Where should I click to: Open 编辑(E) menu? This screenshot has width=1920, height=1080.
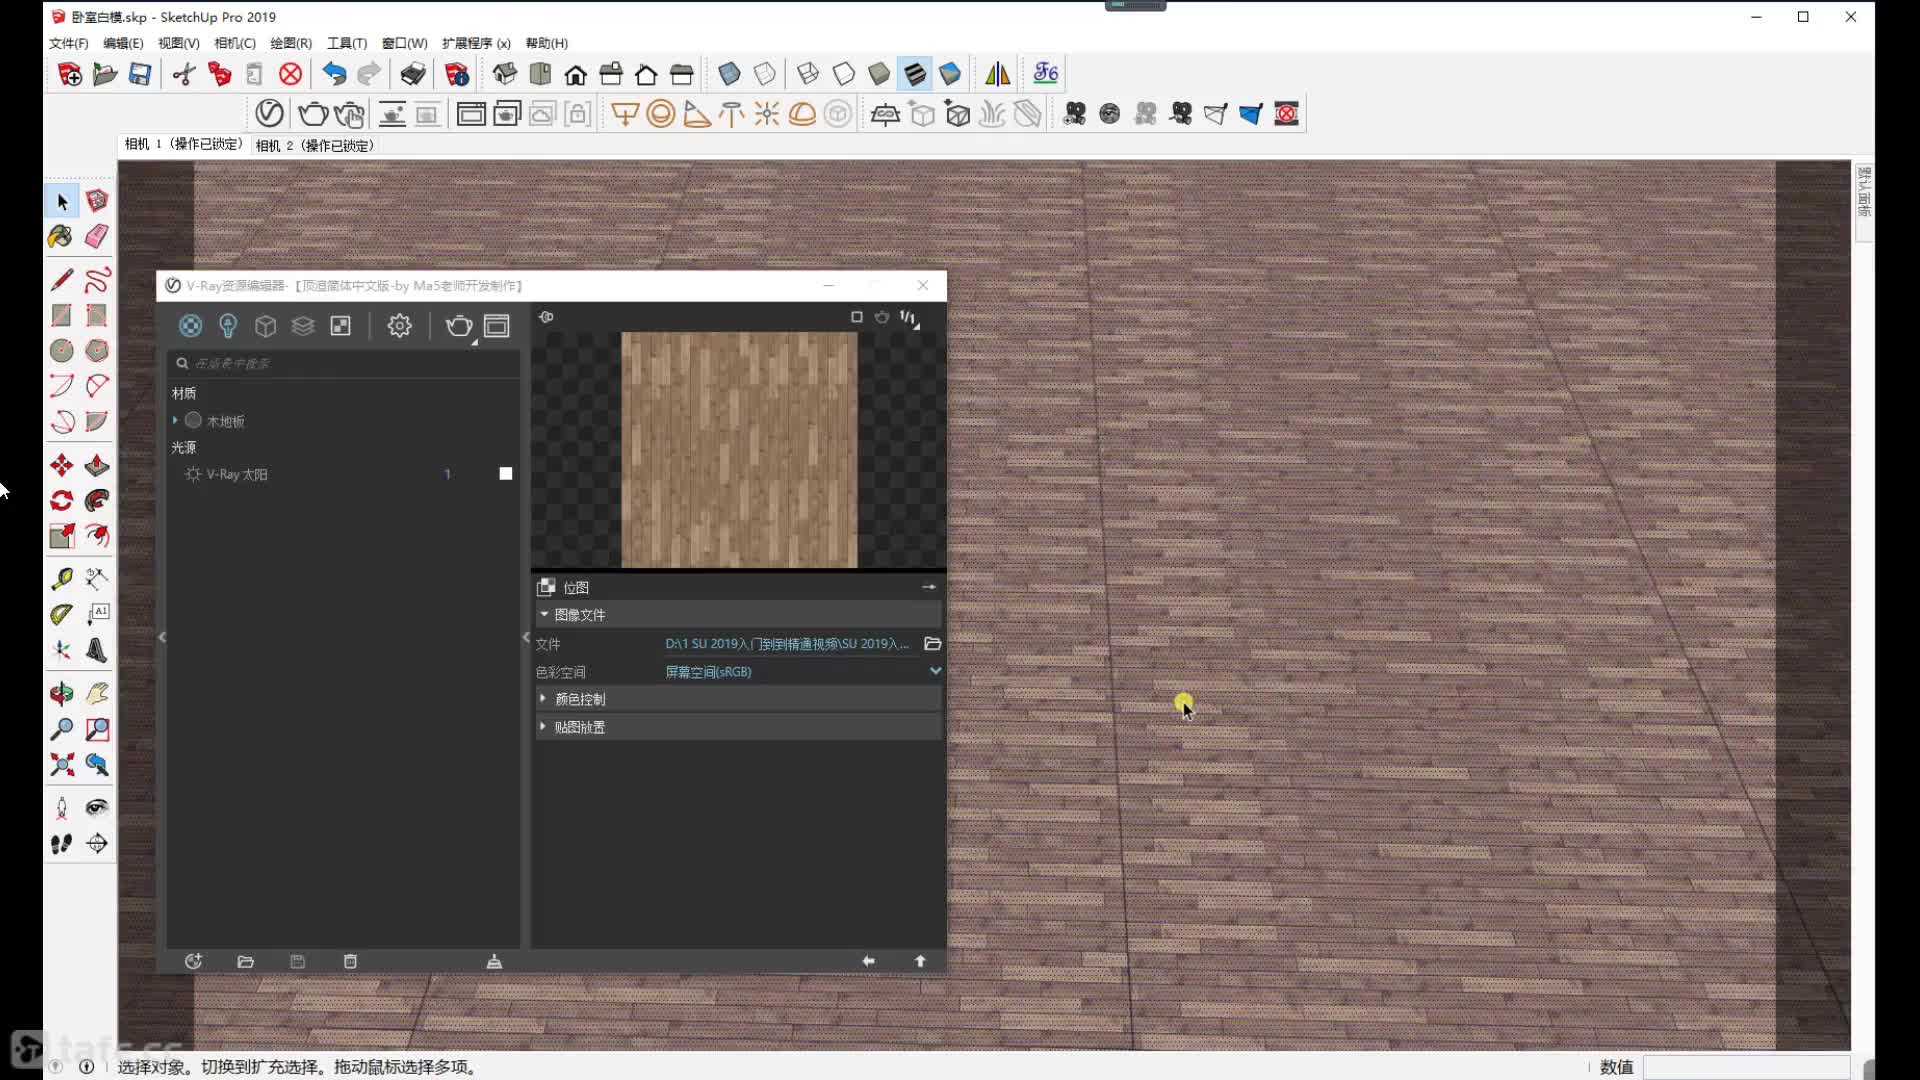[123, 43]
